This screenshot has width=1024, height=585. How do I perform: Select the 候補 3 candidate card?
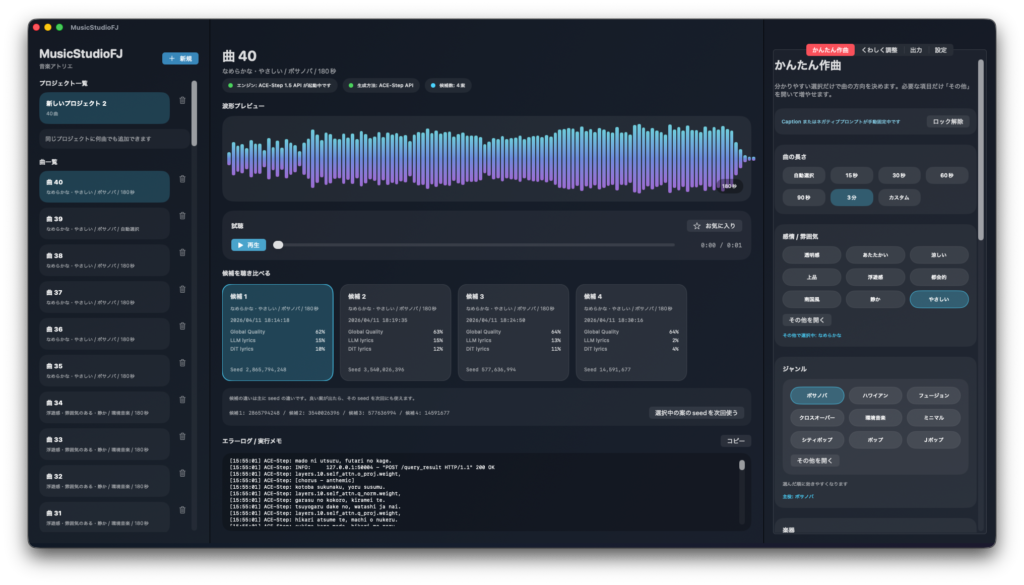coord(513,332)
